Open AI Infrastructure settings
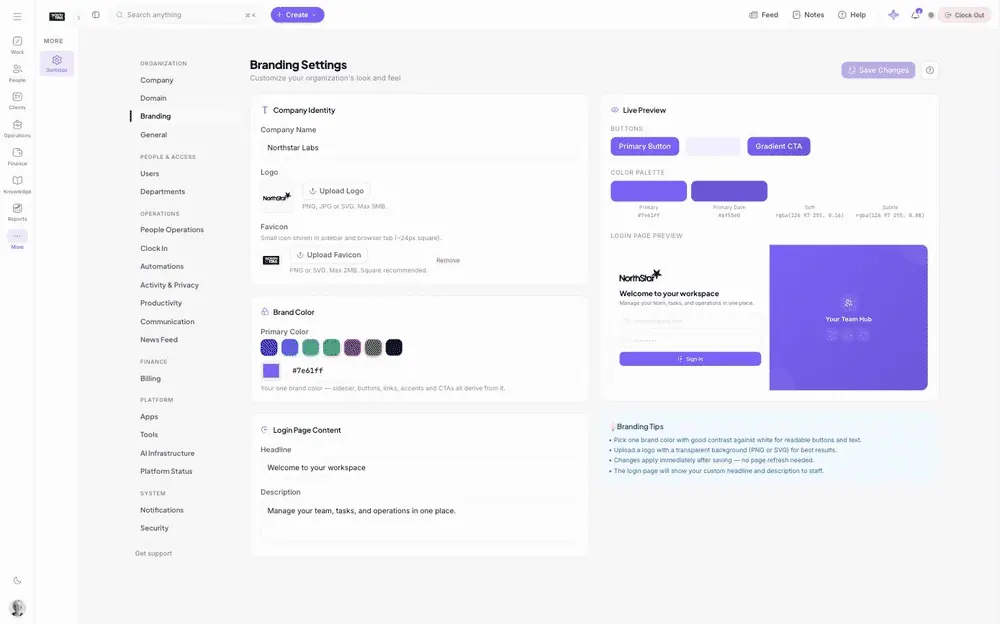Screen dimensions: 1000x624 pos(167,453)
